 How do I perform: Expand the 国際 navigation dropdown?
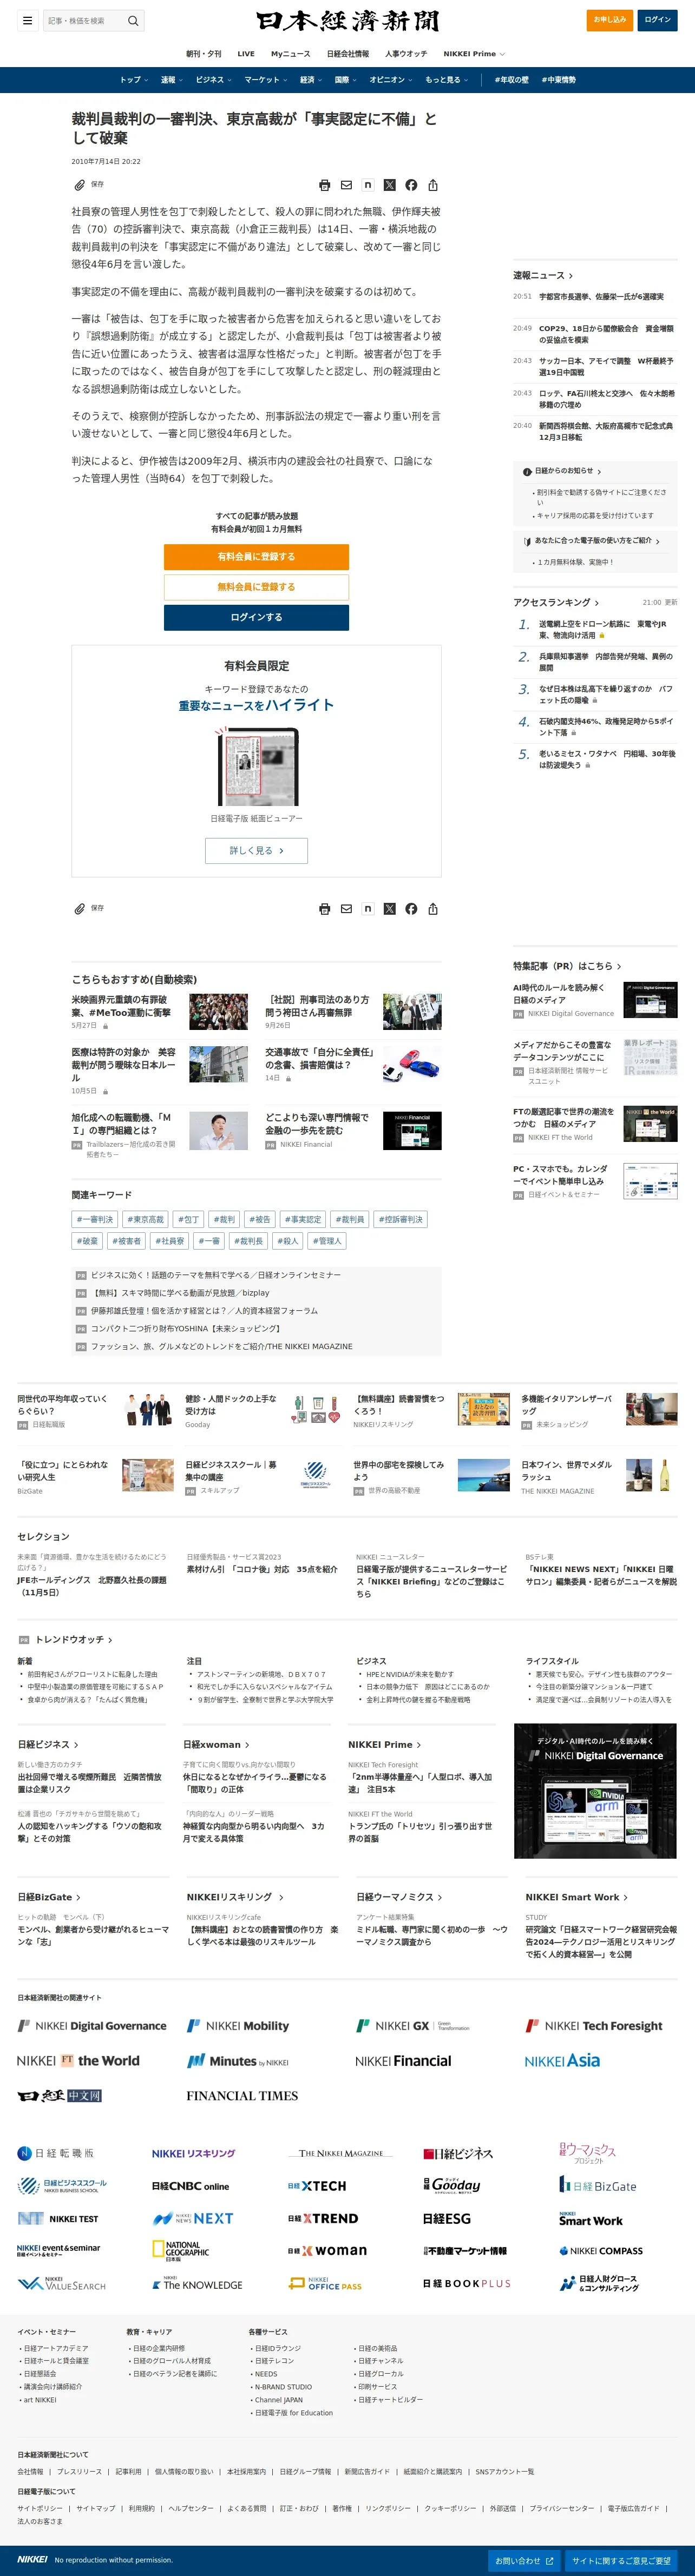pyautogui.click(x=345, y=80)
